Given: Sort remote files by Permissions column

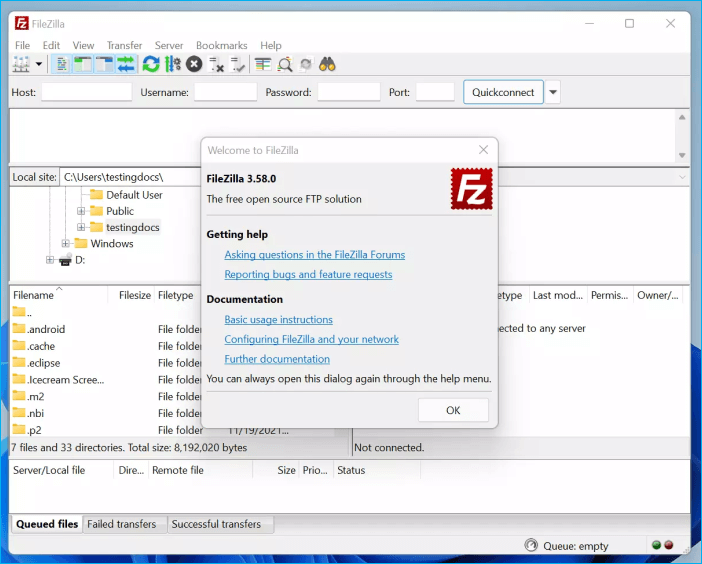Looking at the screenshot, I should (x=610, y=295).
